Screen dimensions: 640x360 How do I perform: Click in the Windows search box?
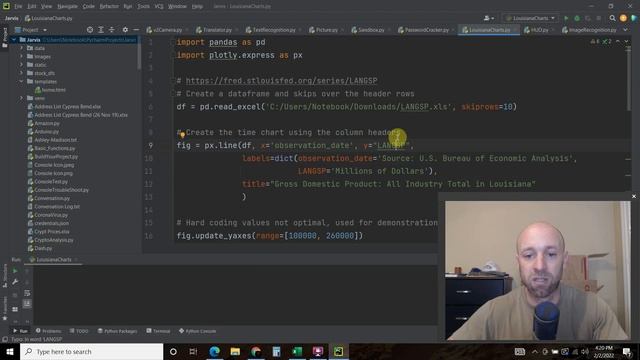[91, 351]
